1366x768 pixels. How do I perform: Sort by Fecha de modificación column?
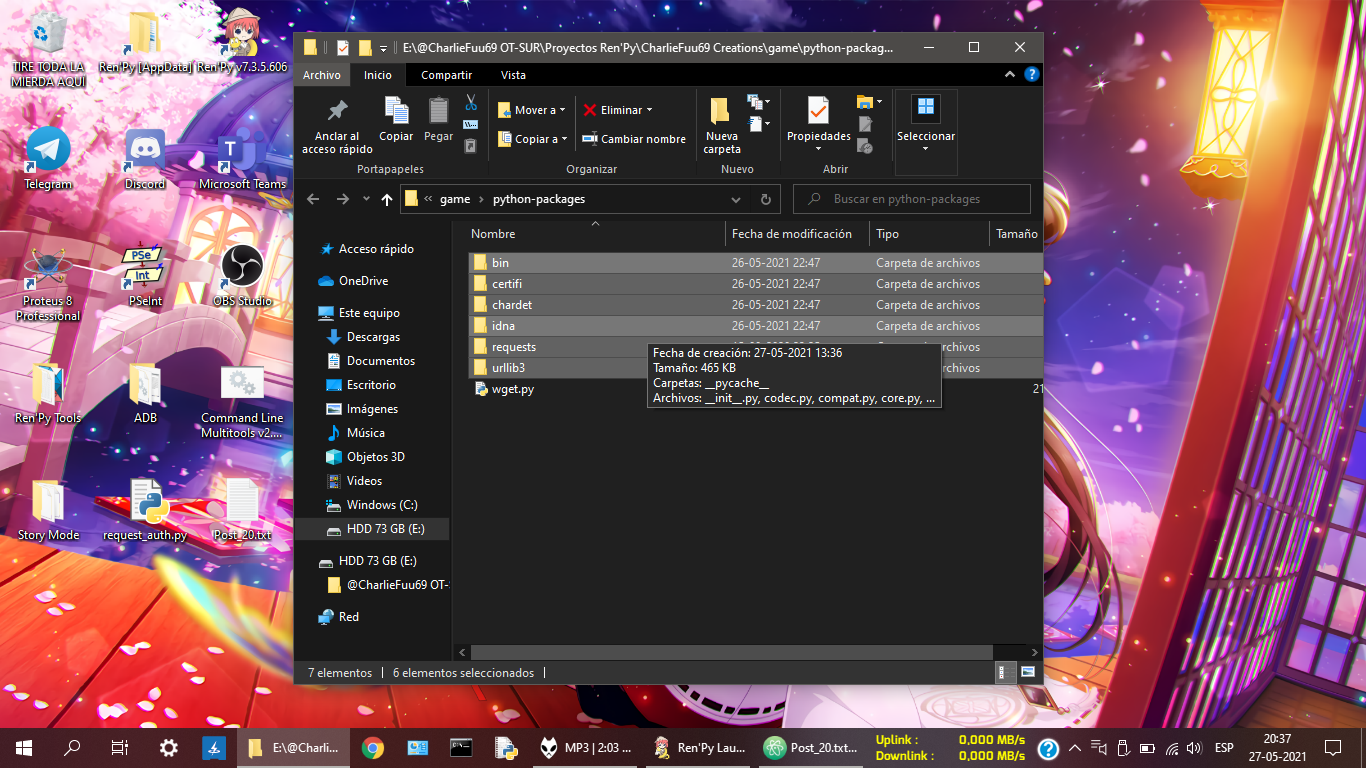coord(791,234)
